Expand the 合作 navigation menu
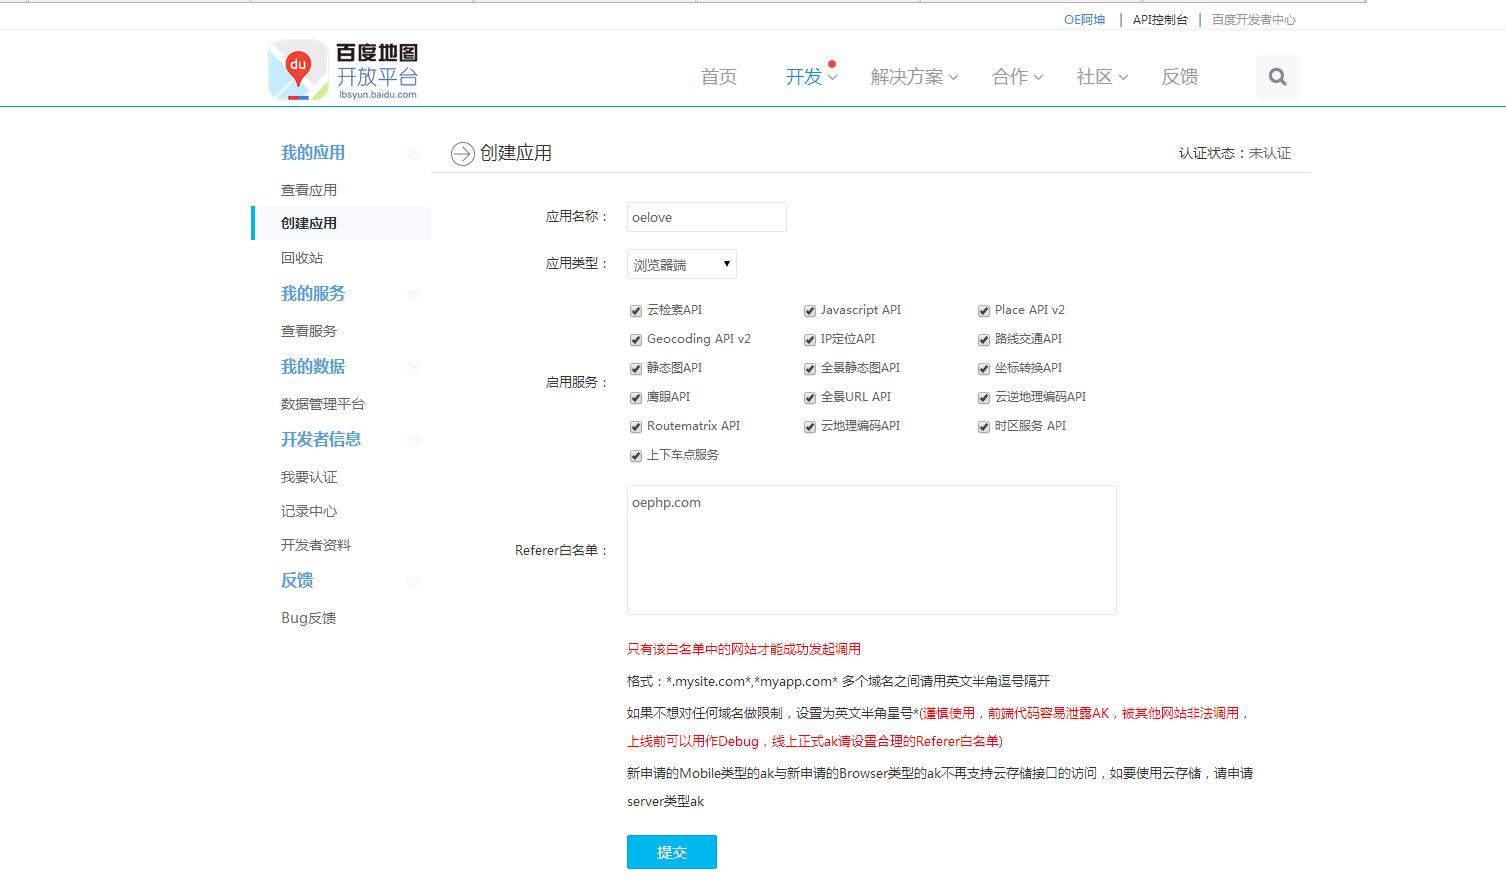Screen dimensions: 1506x889 [1017, 77]
